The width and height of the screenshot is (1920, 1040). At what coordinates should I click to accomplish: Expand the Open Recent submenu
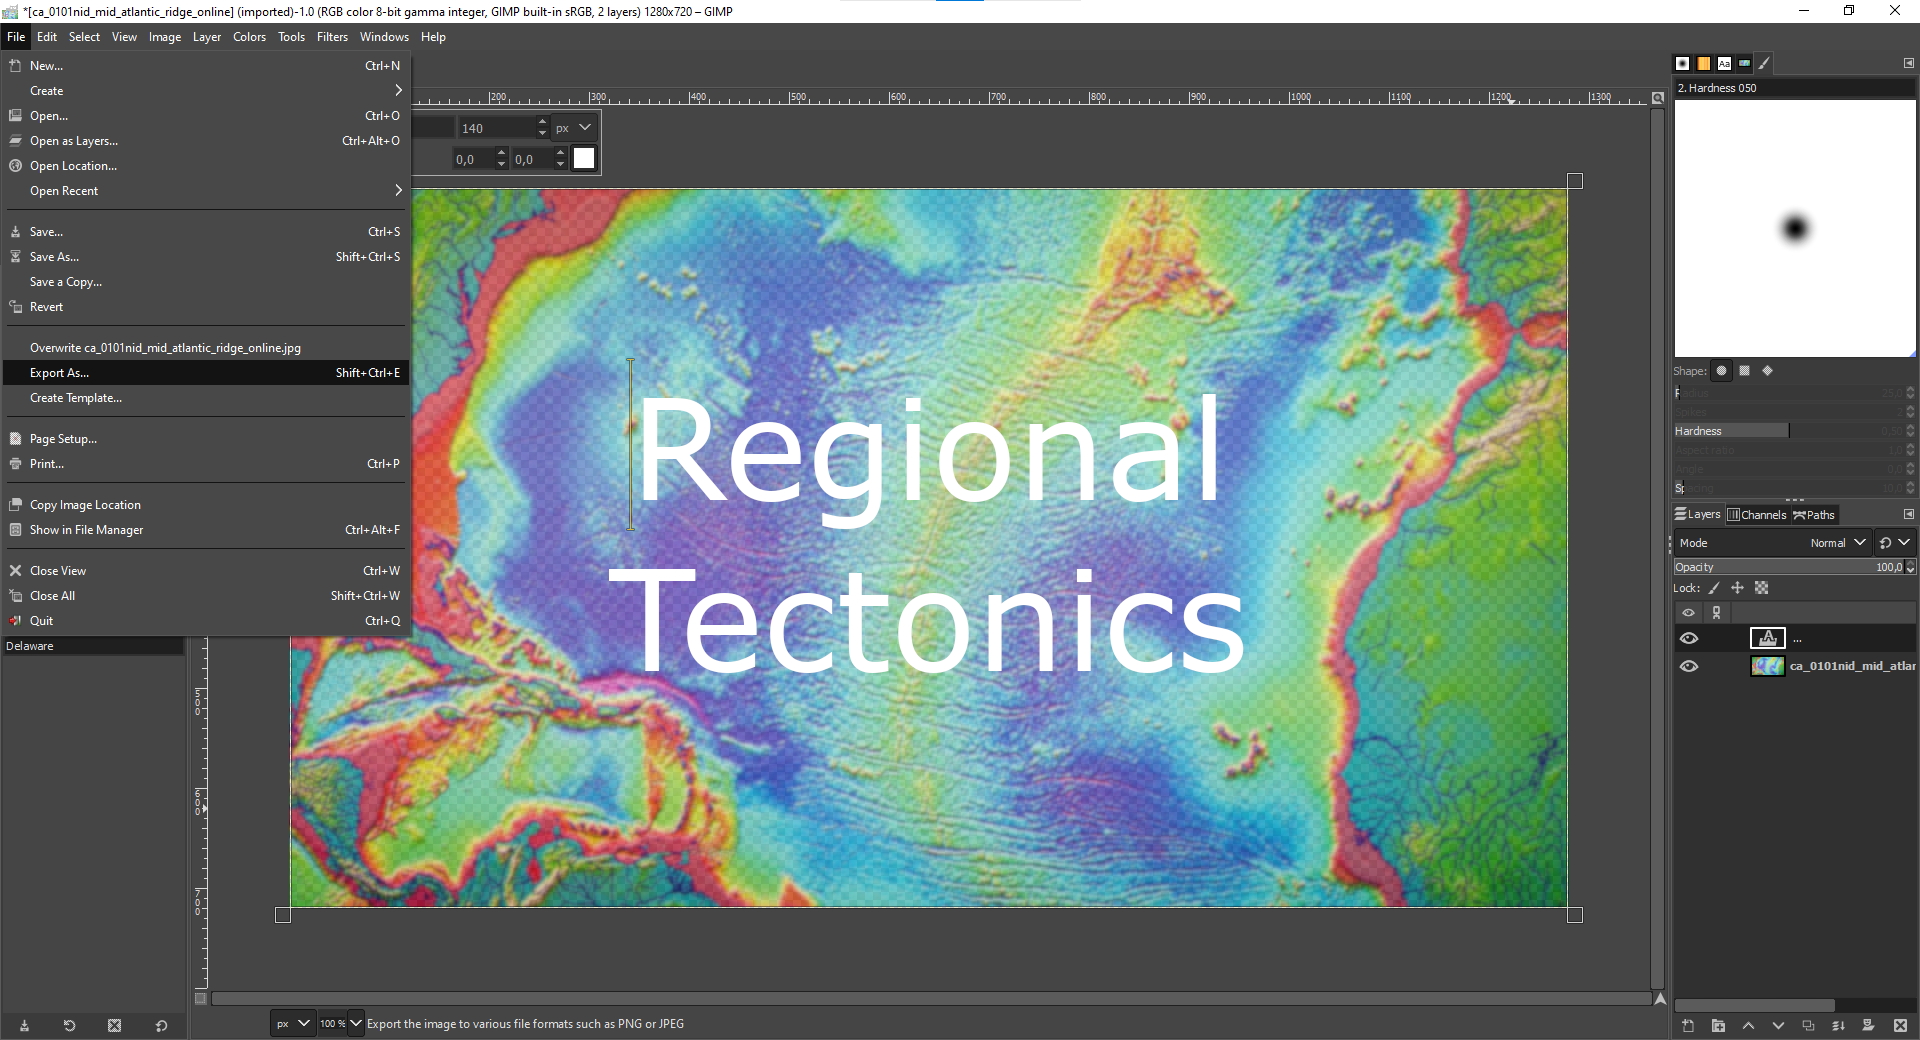206,191
